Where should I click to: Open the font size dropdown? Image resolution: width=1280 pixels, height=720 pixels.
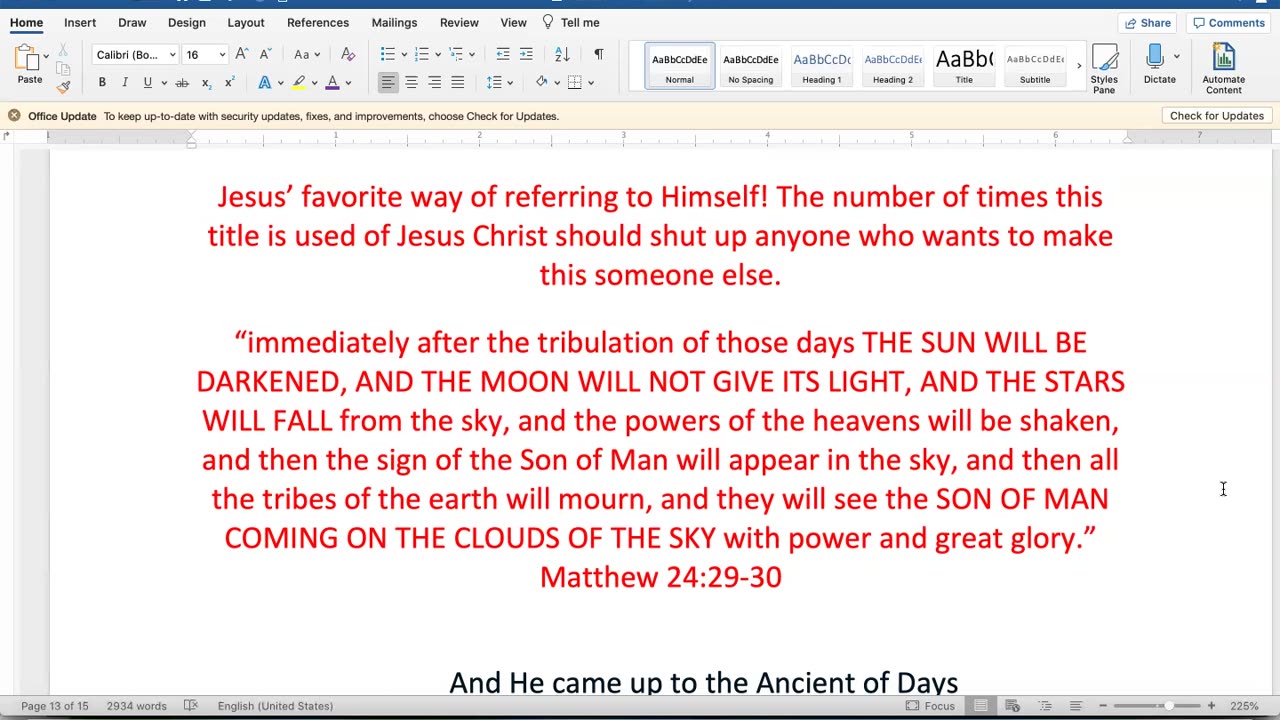222,55
